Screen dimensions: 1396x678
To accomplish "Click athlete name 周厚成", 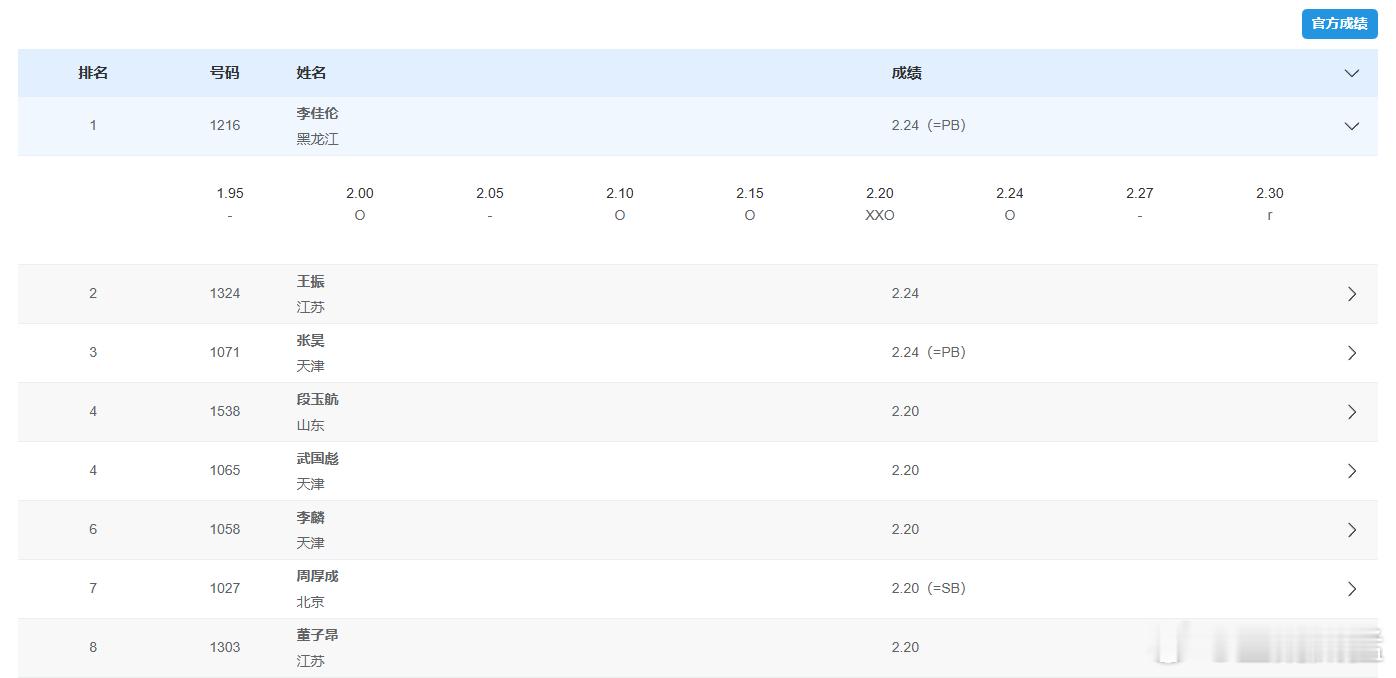I will (317, 576).
